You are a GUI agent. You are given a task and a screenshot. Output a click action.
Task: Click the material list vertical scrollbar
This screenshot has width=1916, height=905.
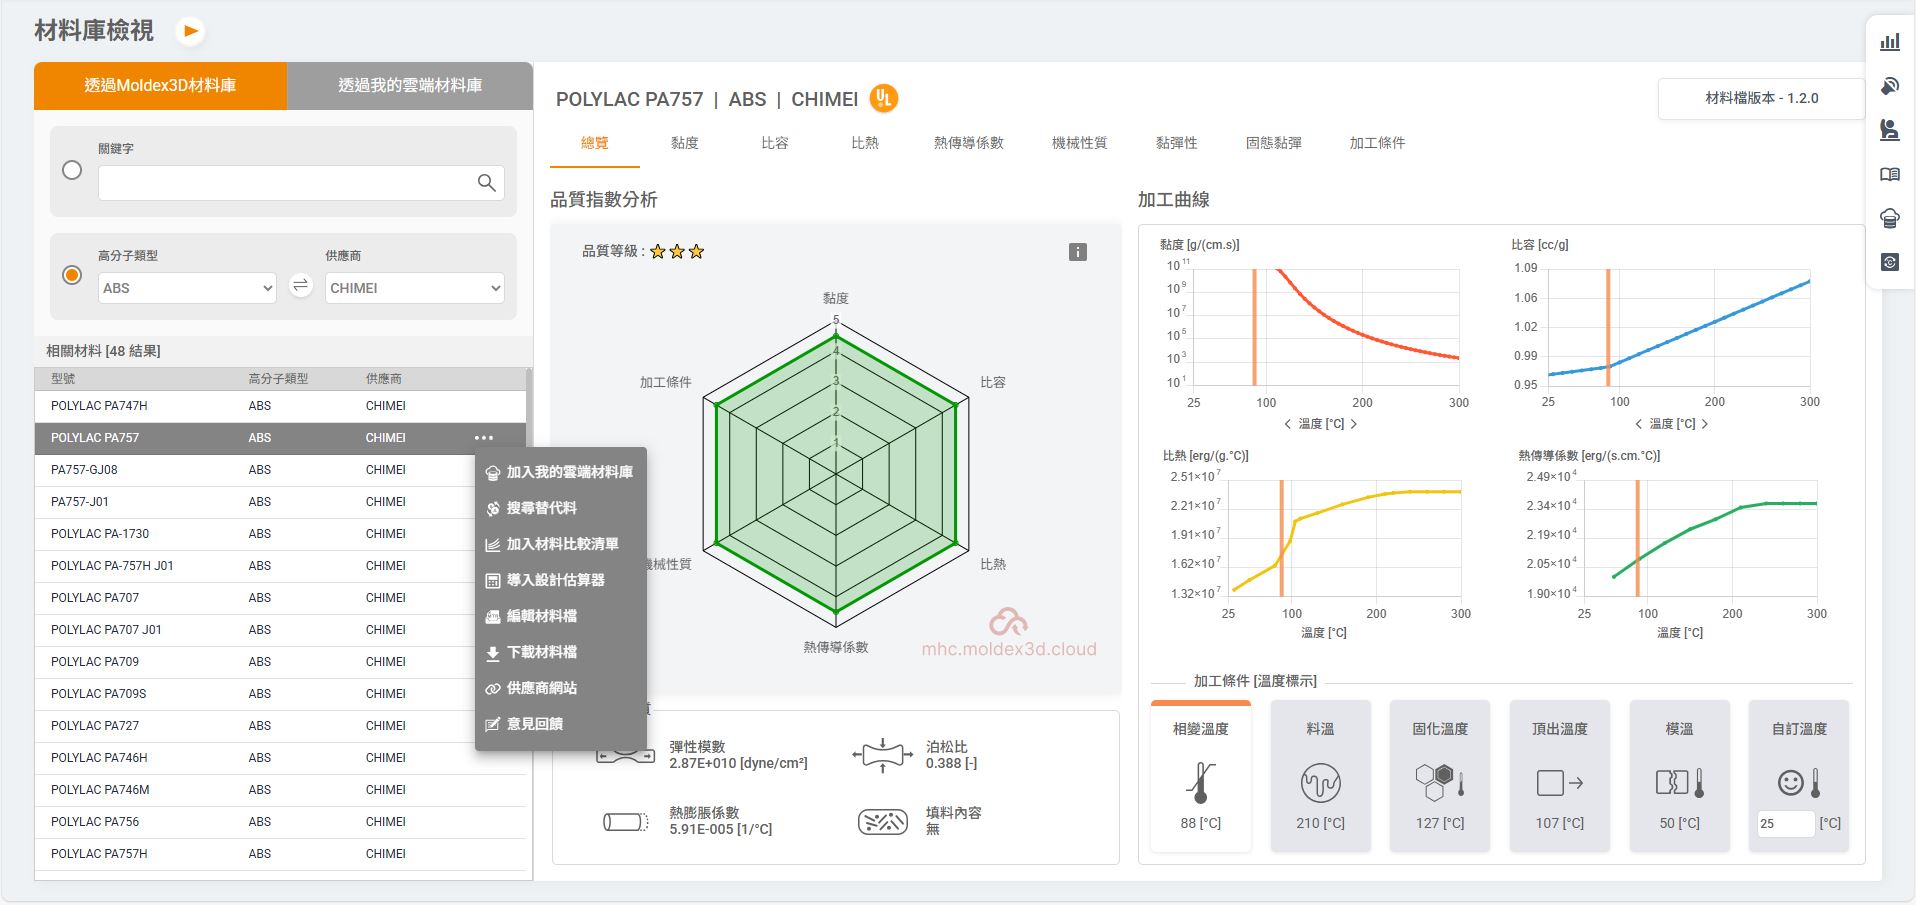click(x=528, y=410)
